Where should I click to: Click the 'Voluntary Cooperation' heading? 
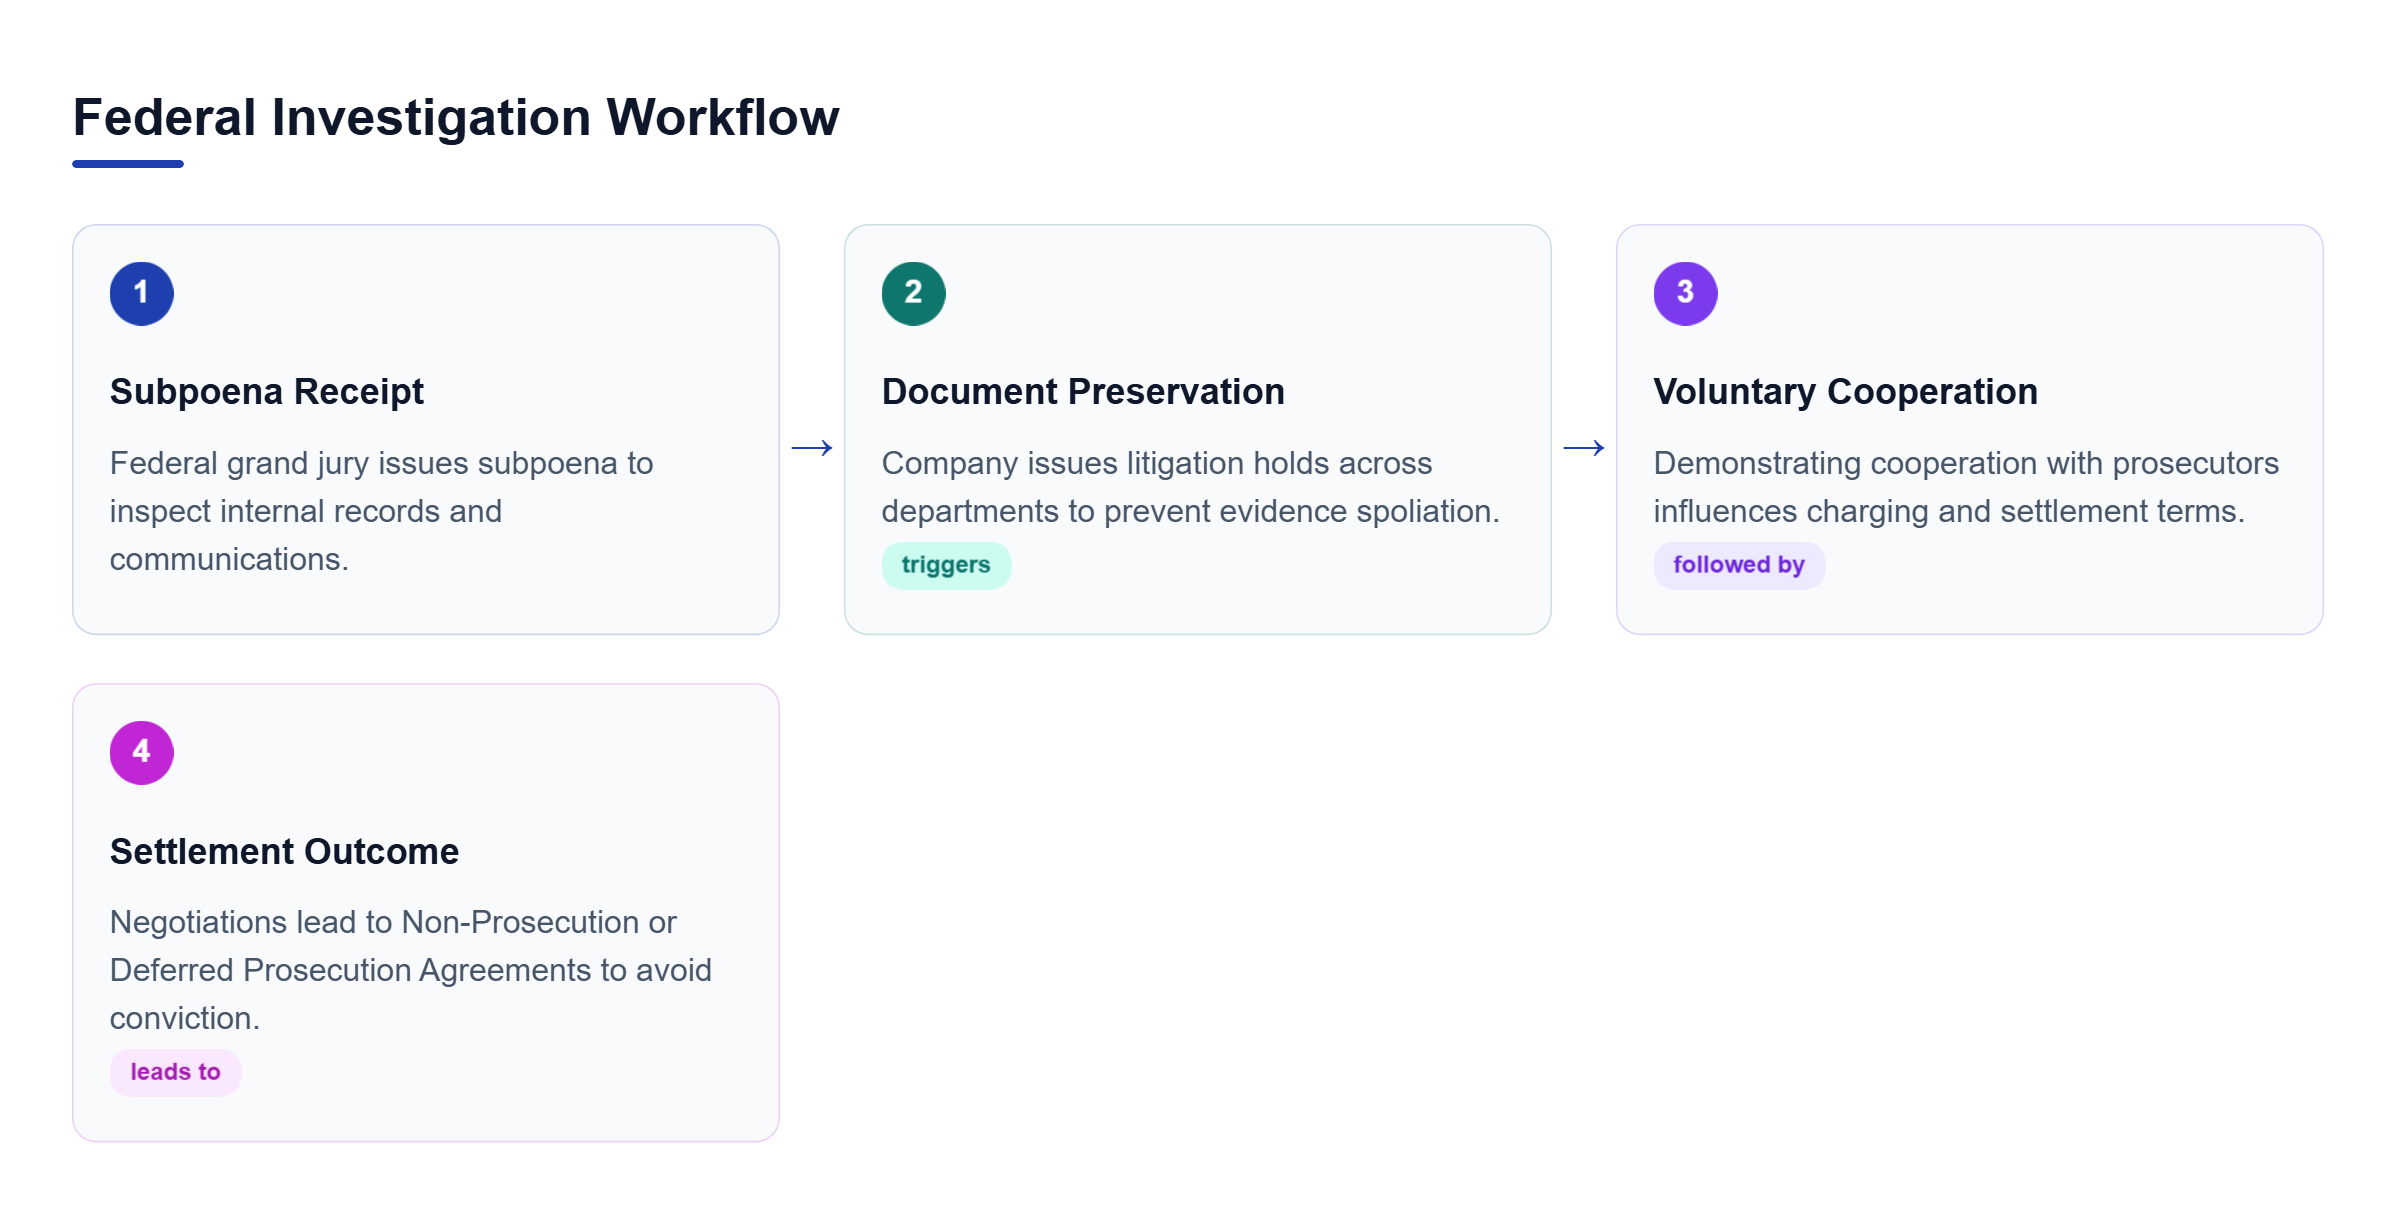click(x=1846, y=391)
